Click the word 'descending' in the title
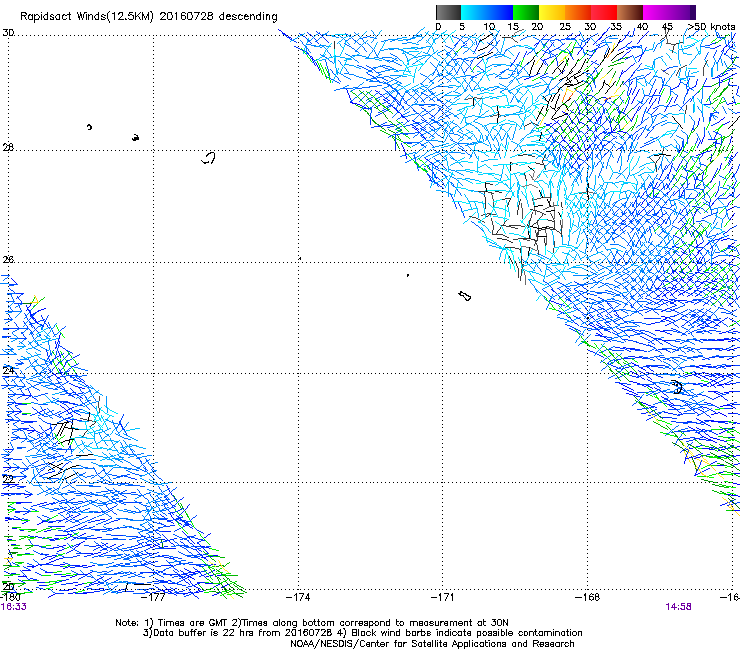Image resolution: width=740 pixels, height=650 pixels. point(248,17)
